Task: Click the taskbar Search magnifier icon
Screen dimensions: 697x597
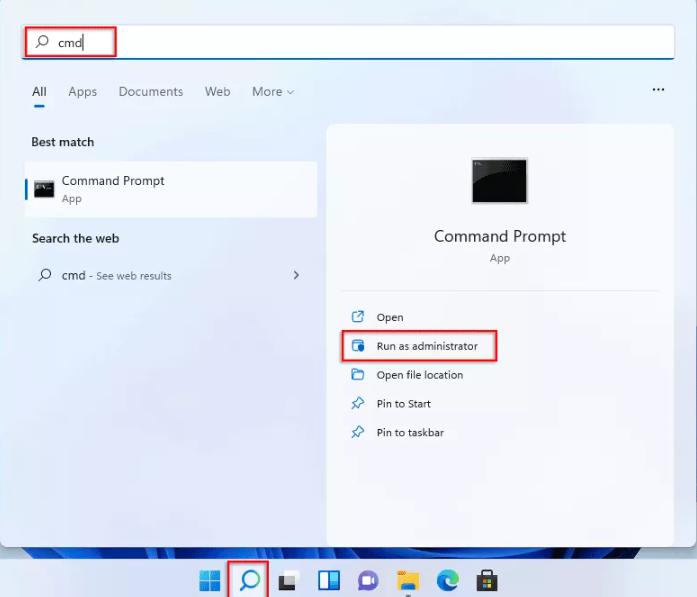Action: [x=249, y=581]
